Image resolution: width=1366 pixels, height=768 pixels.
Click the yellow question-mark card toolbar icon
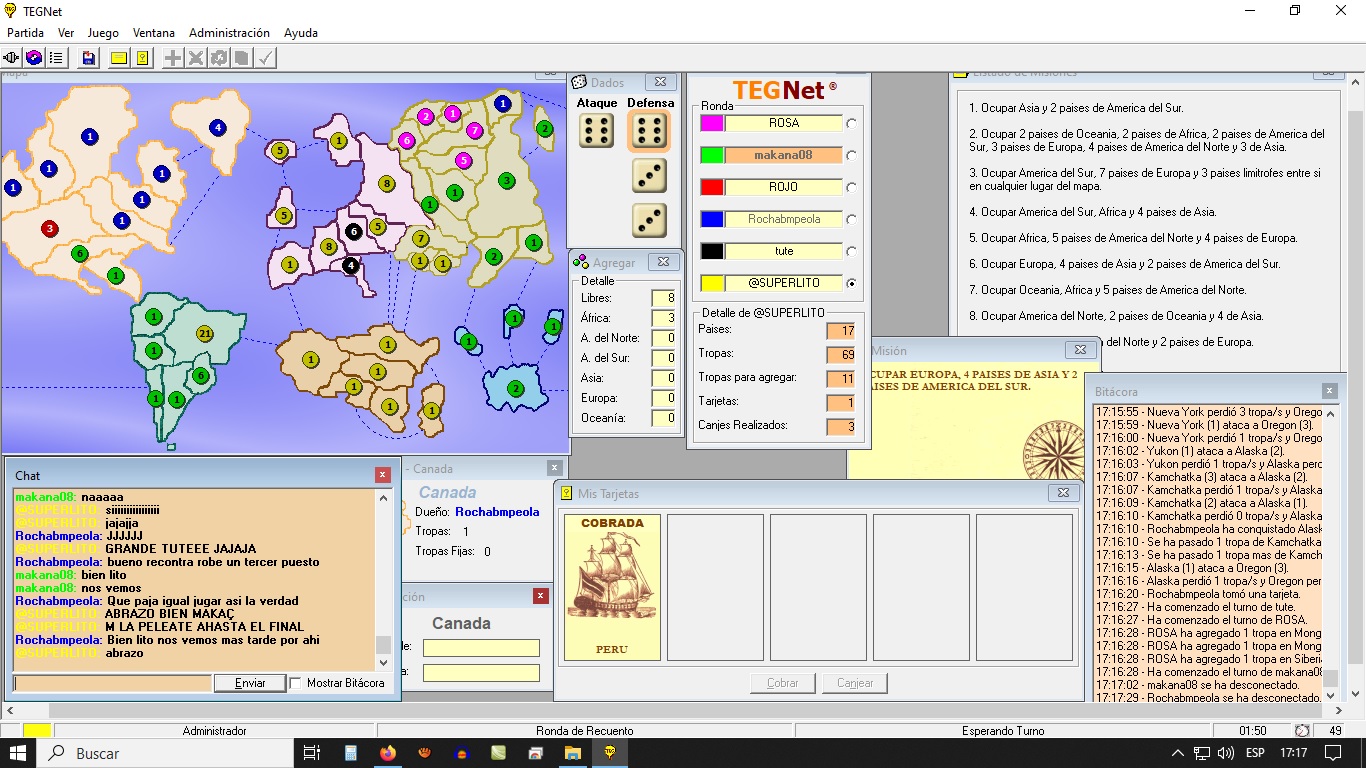[143, 58]
